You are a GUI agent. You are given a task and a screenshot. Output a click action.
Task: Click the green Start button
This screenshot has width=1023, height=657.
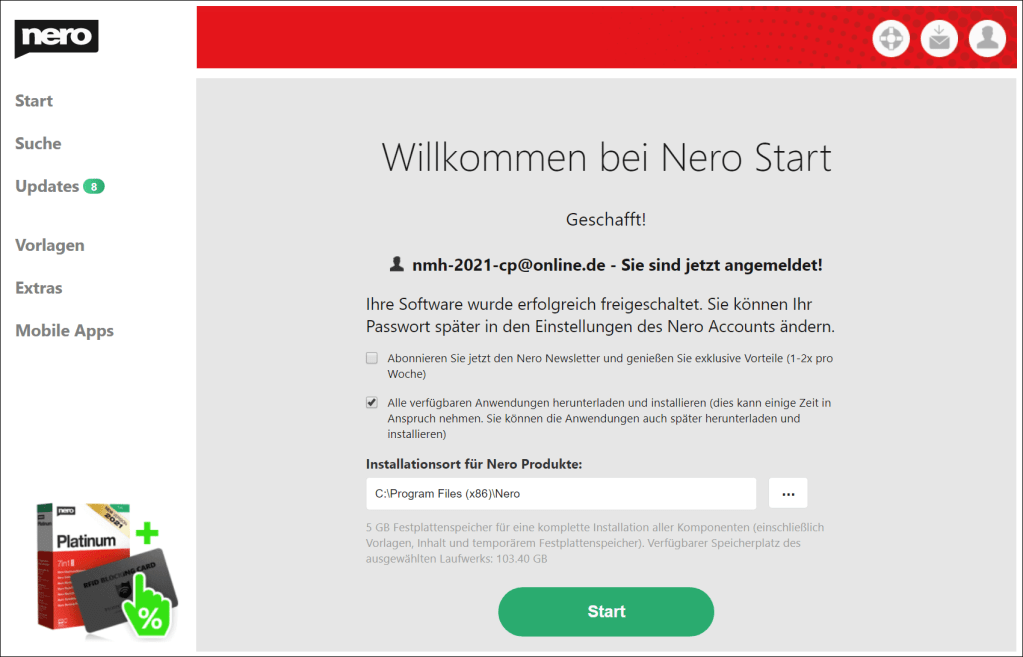pos(606,611)
